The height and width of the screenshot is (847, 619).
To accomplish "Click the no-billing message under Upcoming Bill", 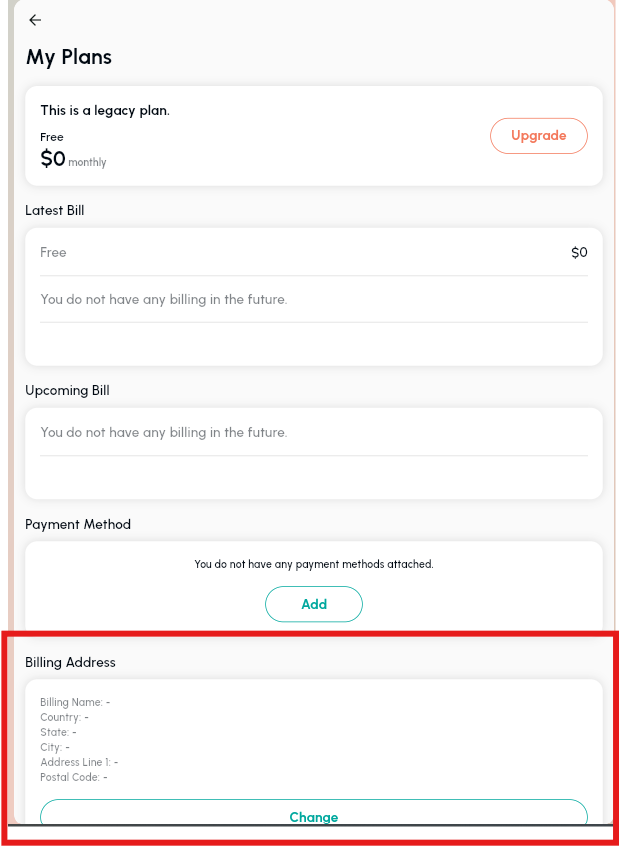I will click(x=163, y=433).
